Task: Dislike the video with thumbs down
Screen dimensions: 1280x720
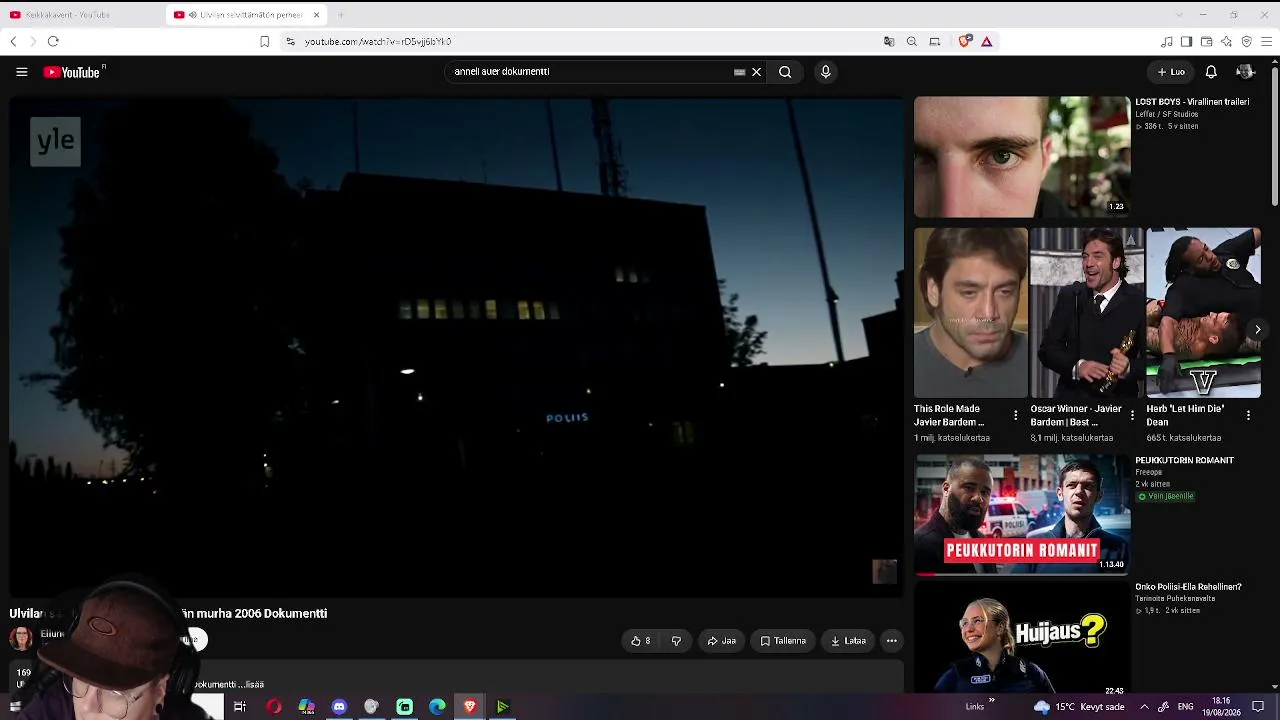Action: pyautogui.click(x=676, y=641)
